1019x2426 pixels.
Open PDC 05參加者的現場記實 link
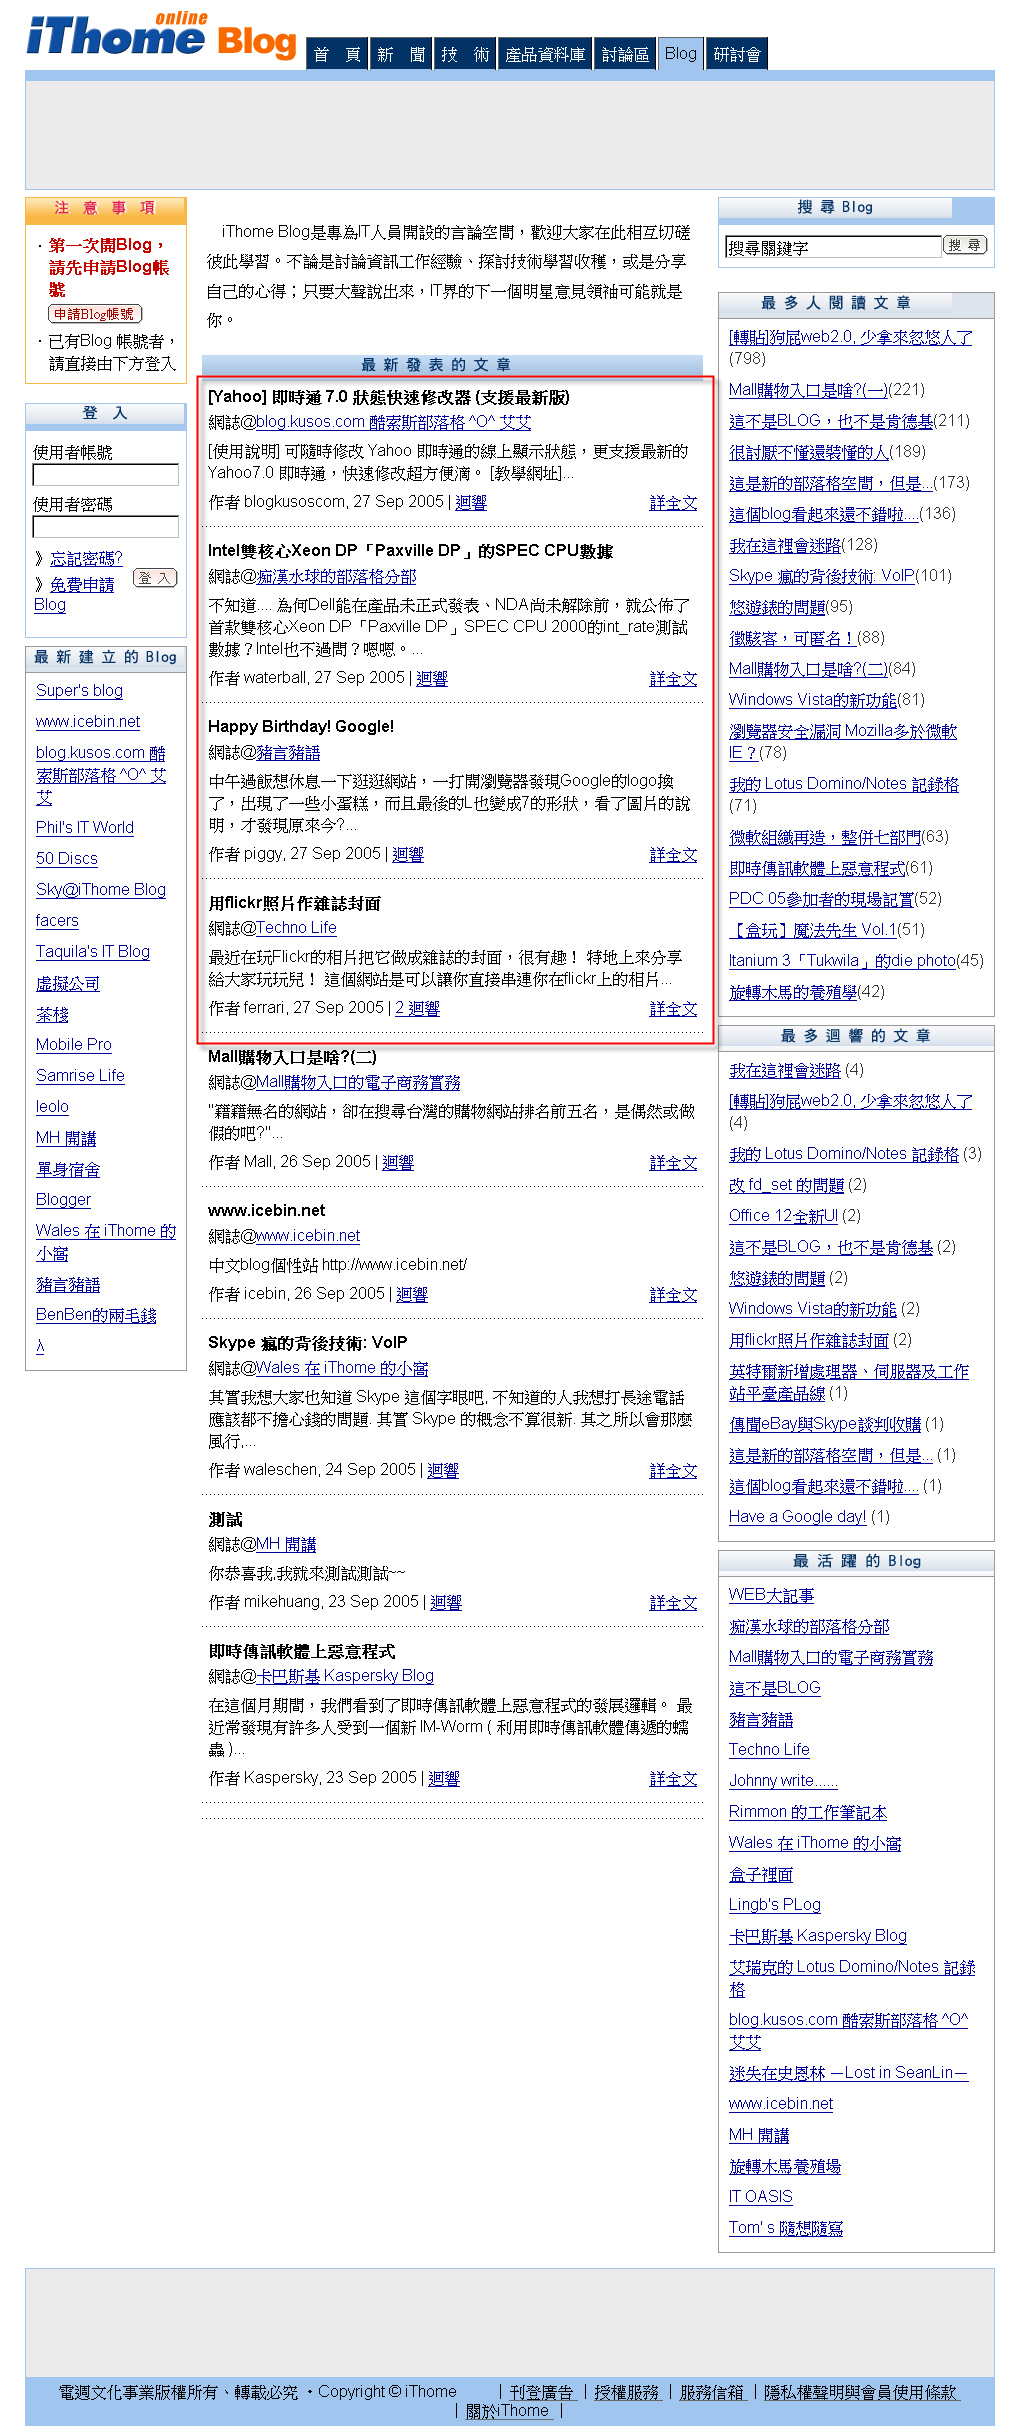coord(821,898)
